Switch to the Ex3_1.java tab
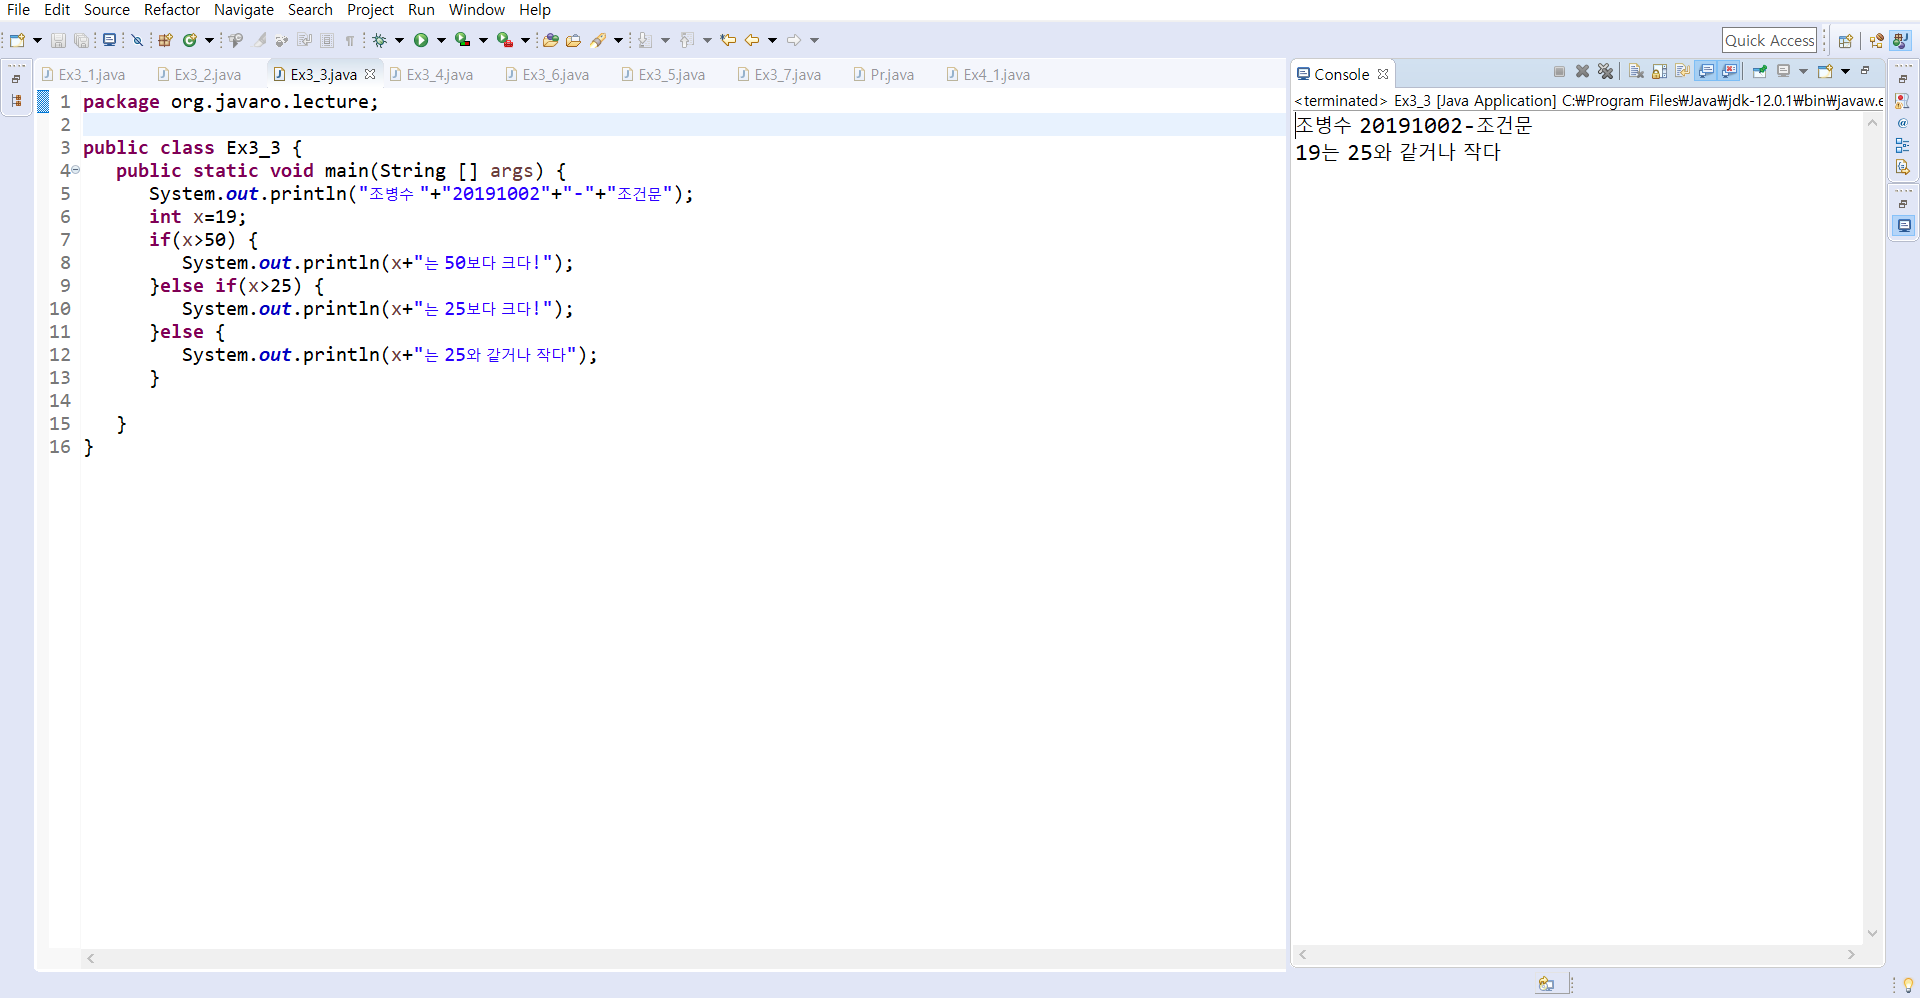Viewport: 1920px width, 998px height. [x=84, y=75]
